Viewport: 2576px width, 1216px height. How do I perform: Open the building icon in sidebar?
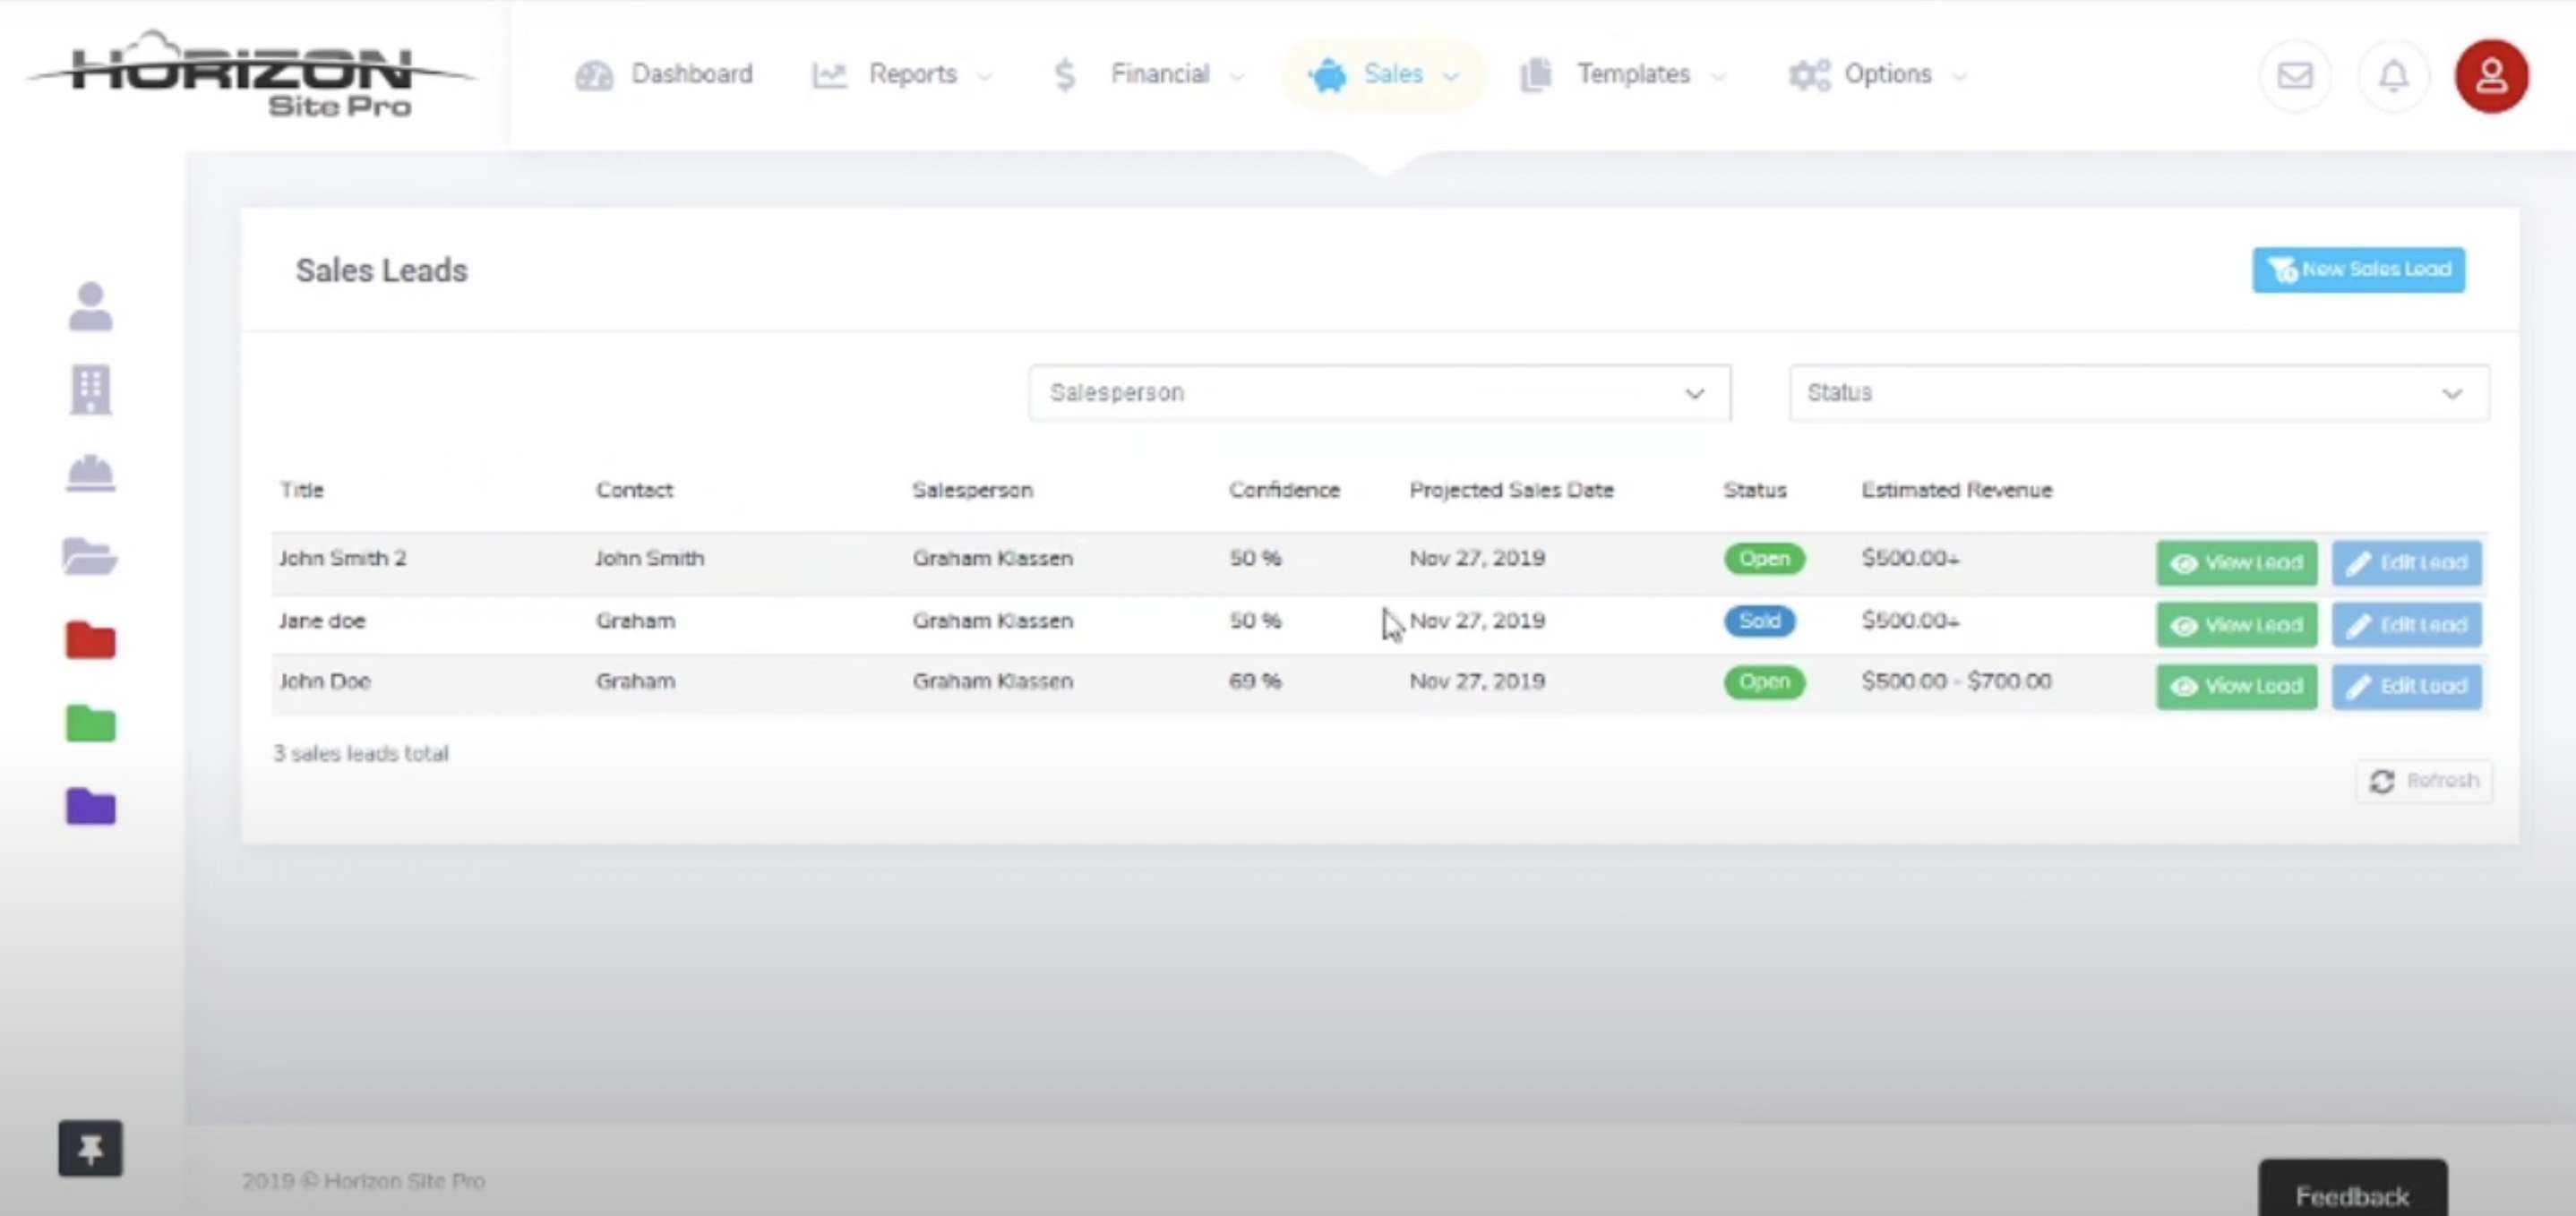(90, 389)
